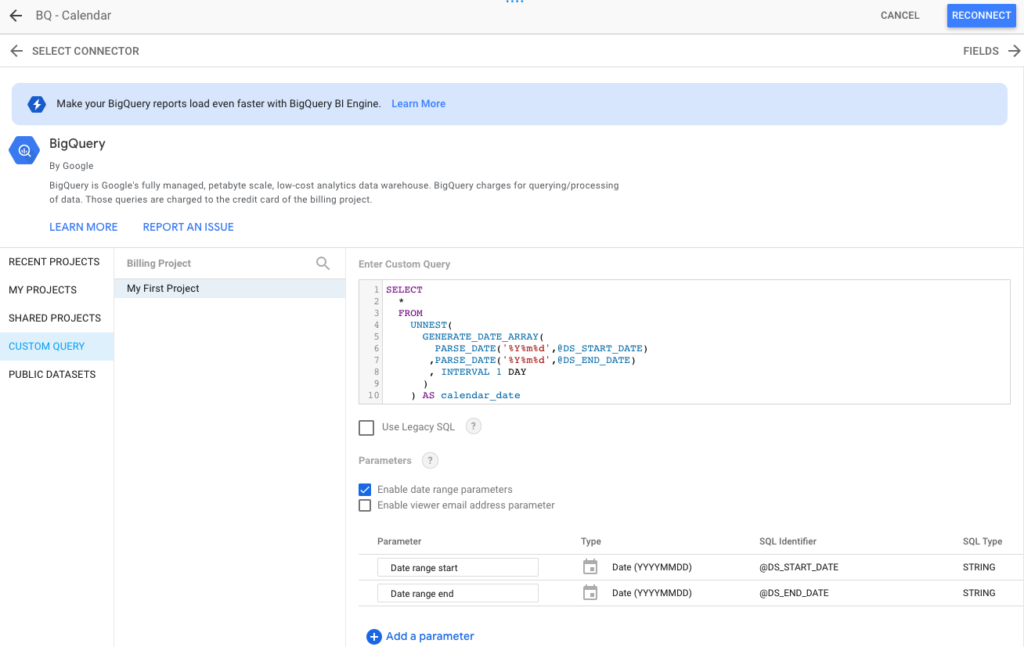
Task: Click the SQL Type column header
Action: click(x=982, y=541)
